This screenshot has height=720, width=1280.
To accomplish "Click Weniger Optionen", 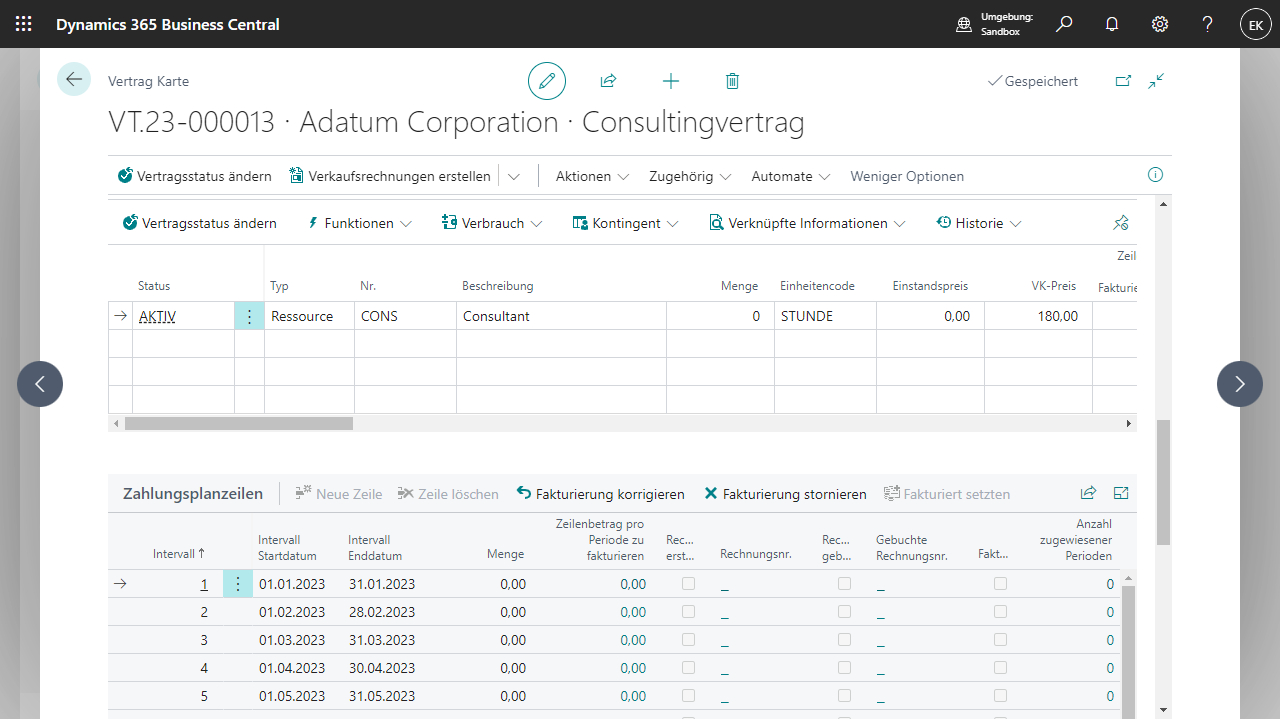I will click(907, 176).
